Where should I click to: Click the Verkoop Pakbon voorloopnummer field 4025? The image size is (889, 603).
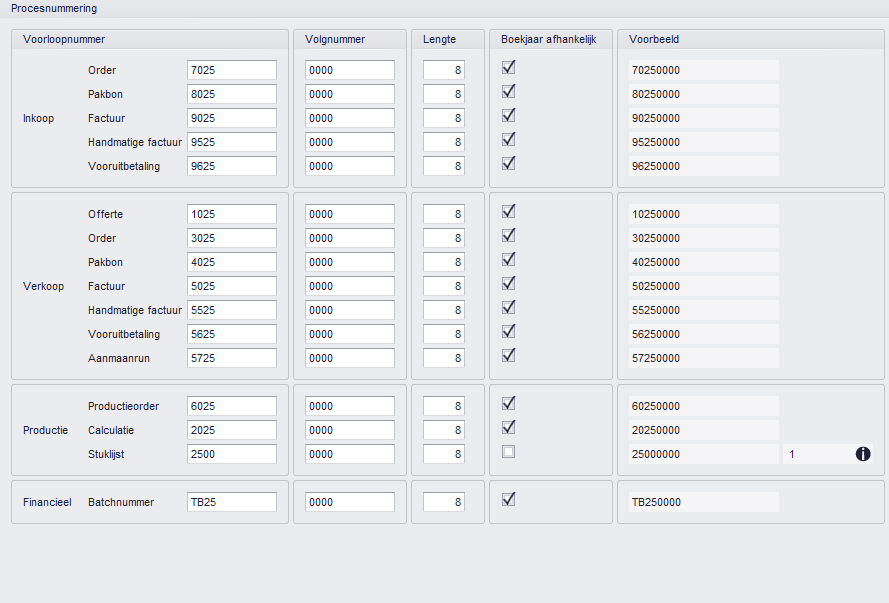[232, 262]
